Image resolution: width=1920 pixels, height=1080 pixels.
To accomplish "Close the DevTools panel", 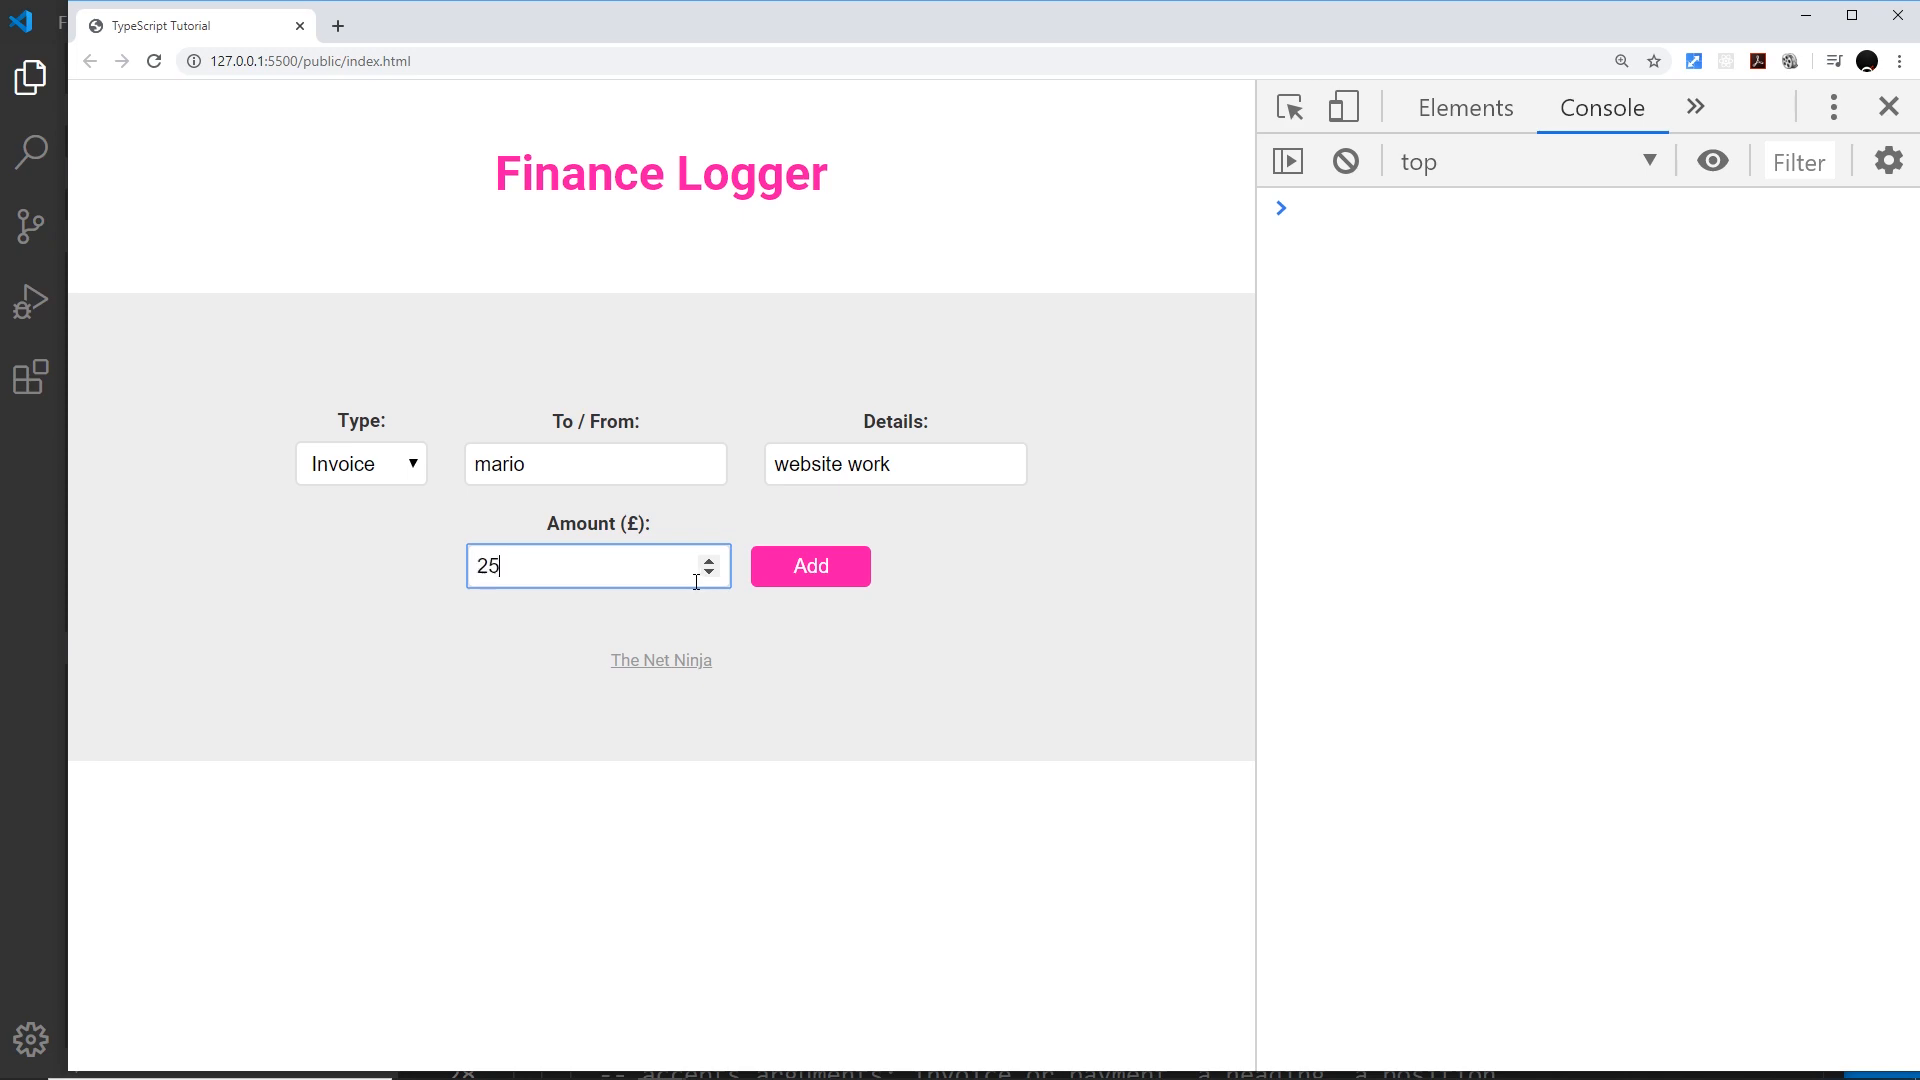I will [x=1888, y=106].
